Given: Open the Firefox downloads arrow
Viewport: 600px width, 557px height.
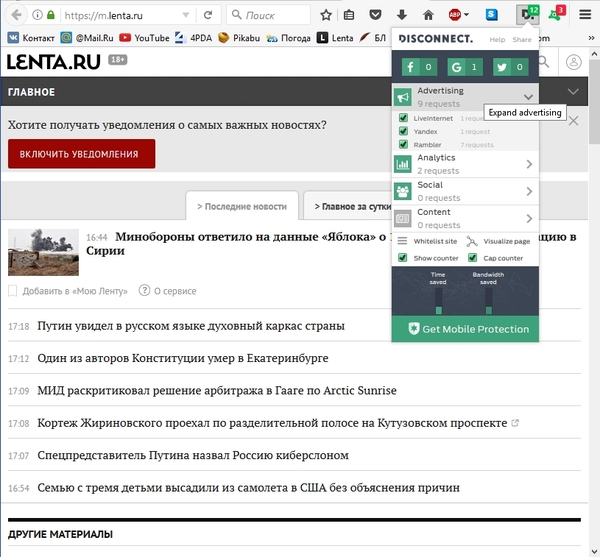Looking at the screenshot, I should pos(402,15).
